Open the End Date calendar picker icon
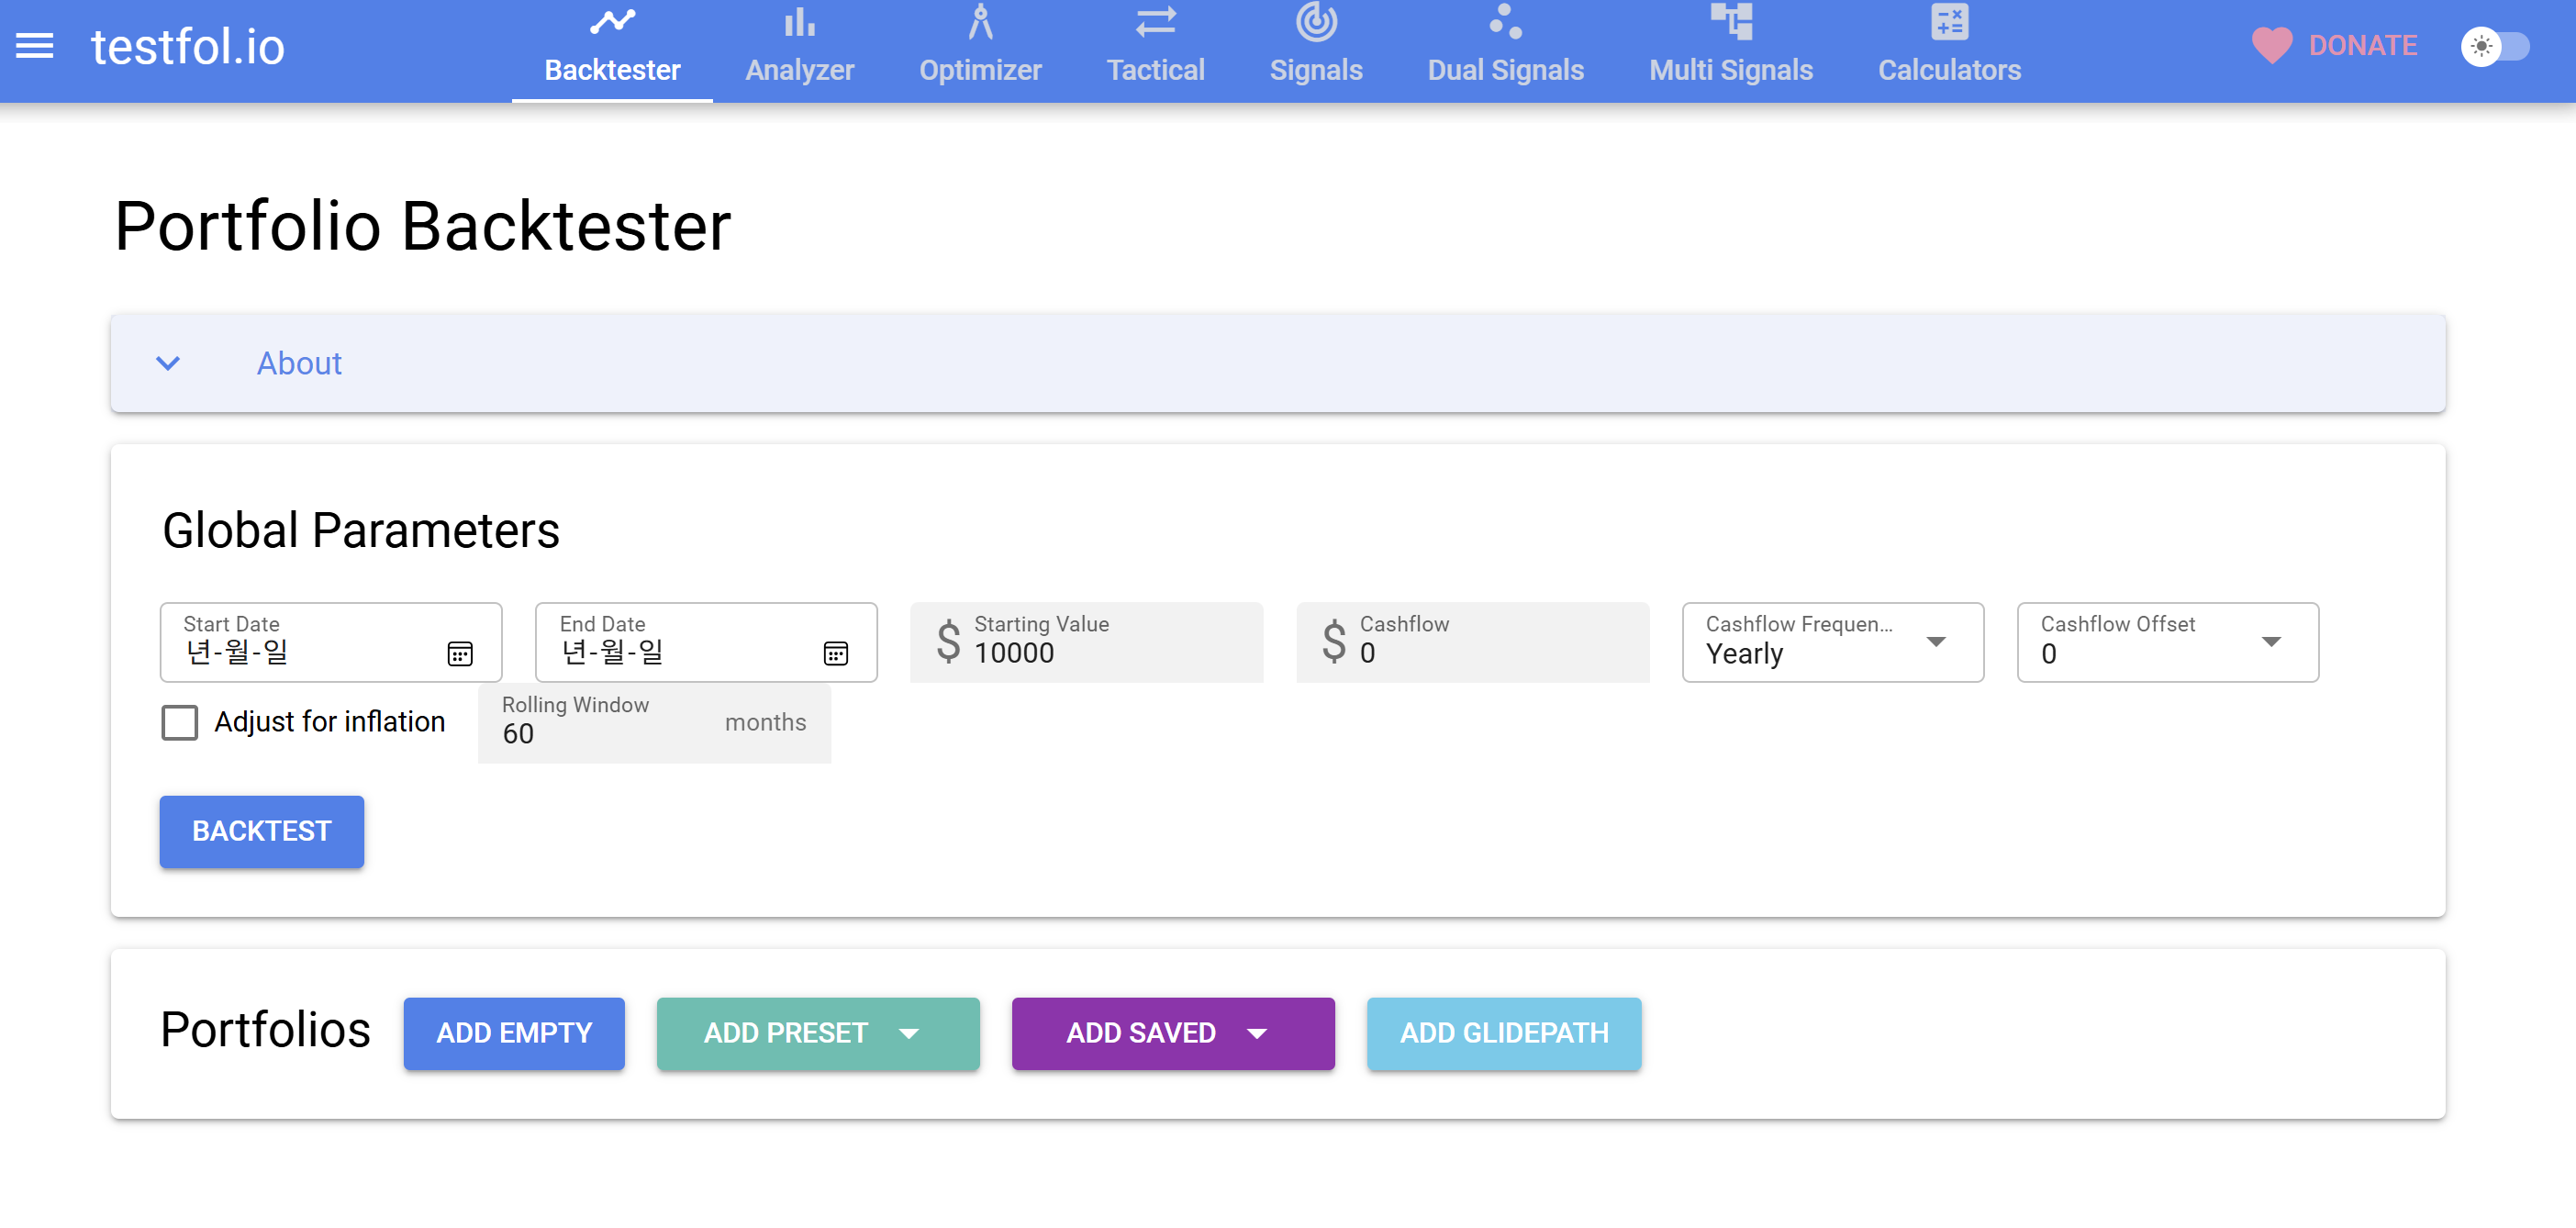Viewport: 2576px width, 1228px height. tap(835, 653)
